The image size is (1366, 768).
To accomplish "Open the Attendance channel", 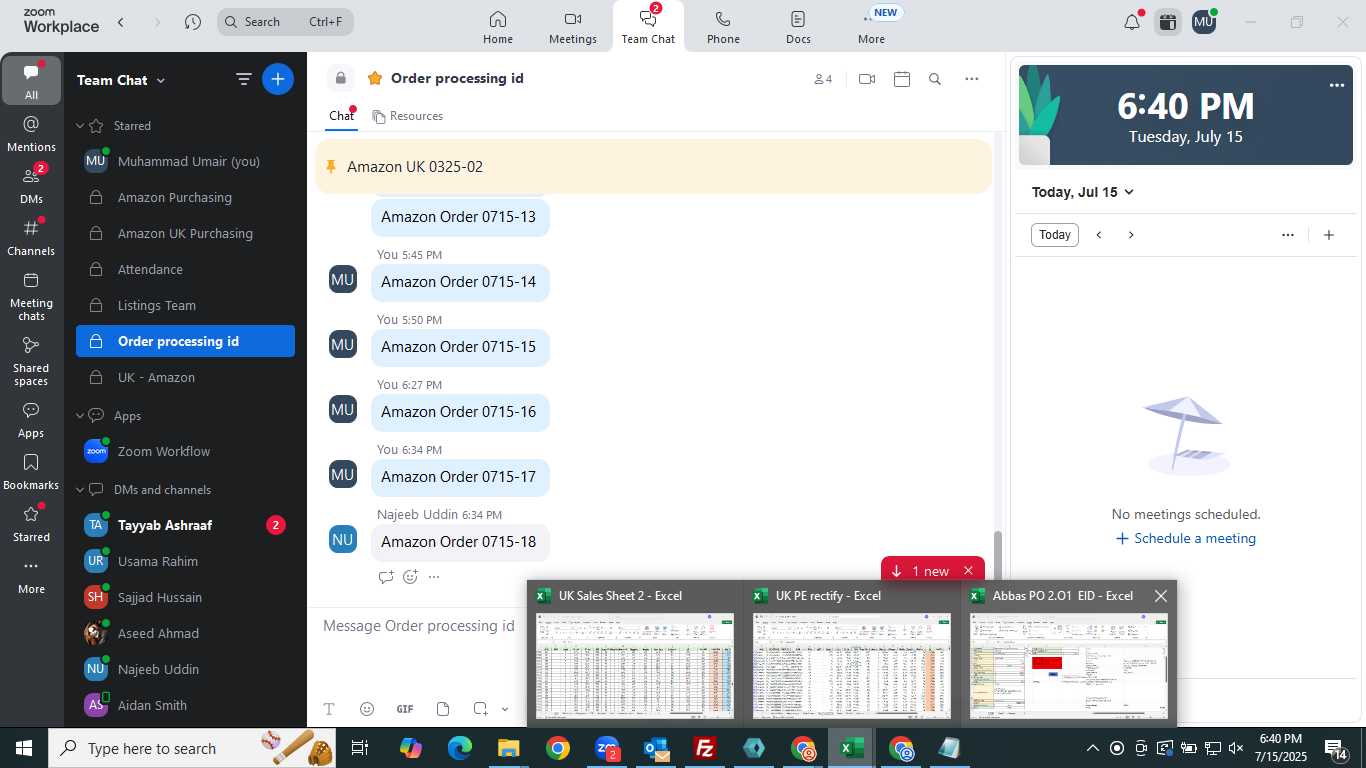I will pyautogui.click(x=185, y=269).
